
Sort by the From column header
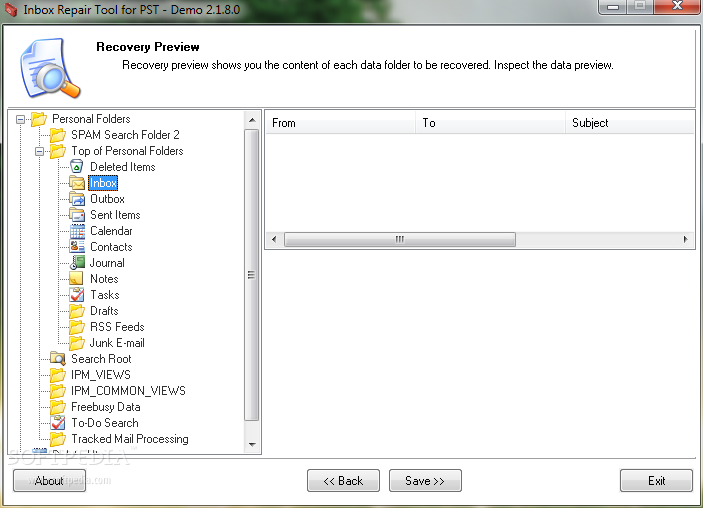(340, 123)
